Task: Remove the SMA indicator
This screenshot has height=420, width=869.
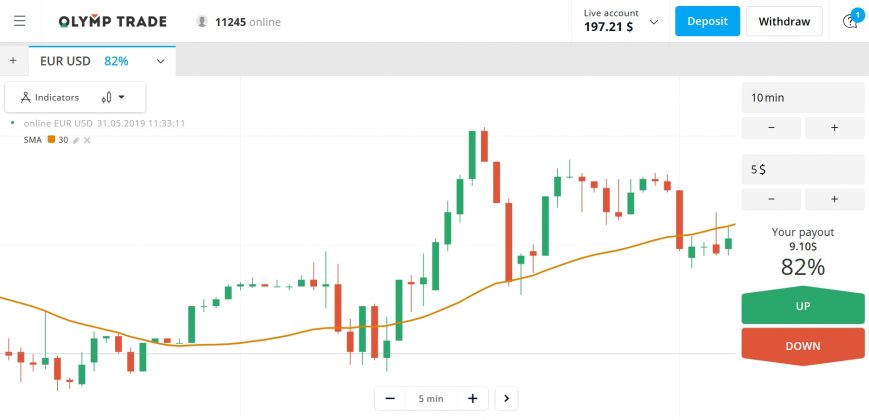Action: pos(87,140)
